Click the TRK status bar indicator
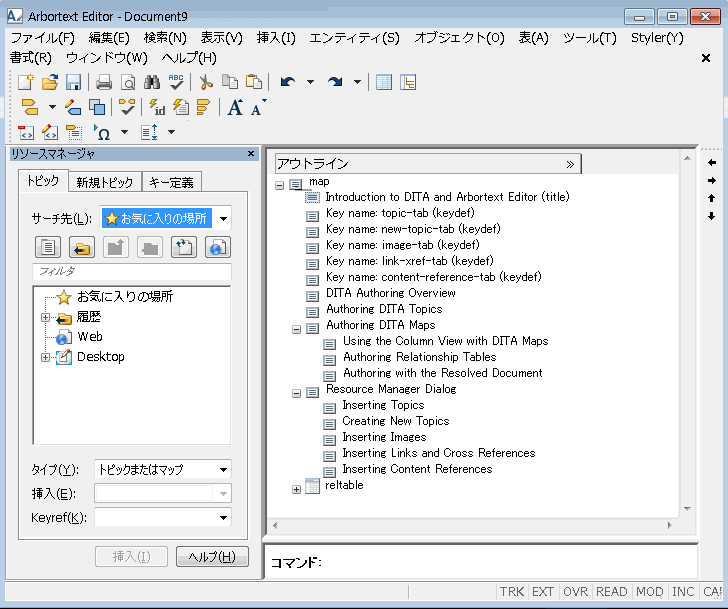 [x=512, y=591]
